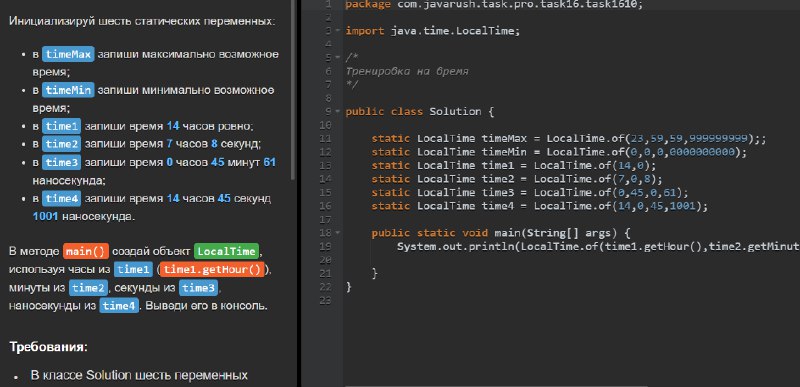Click the blue number 1001 in the description
This screenshot has height=387, width=800.
click(x=45, y=216)
